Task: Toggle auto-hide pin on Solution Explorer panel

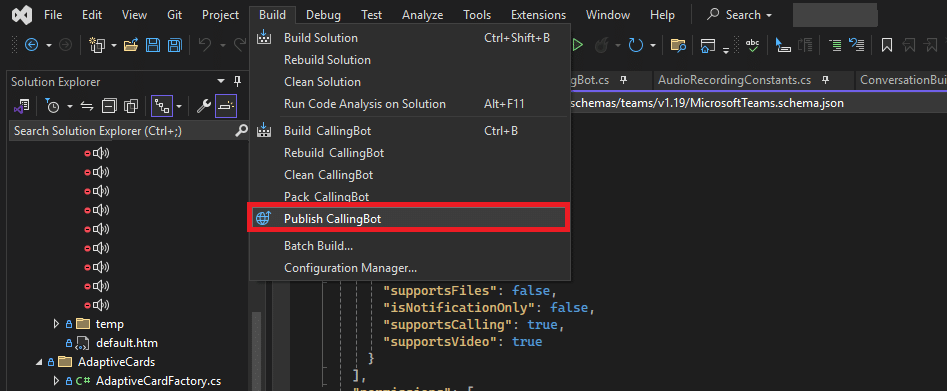Action: click(237, 82)
